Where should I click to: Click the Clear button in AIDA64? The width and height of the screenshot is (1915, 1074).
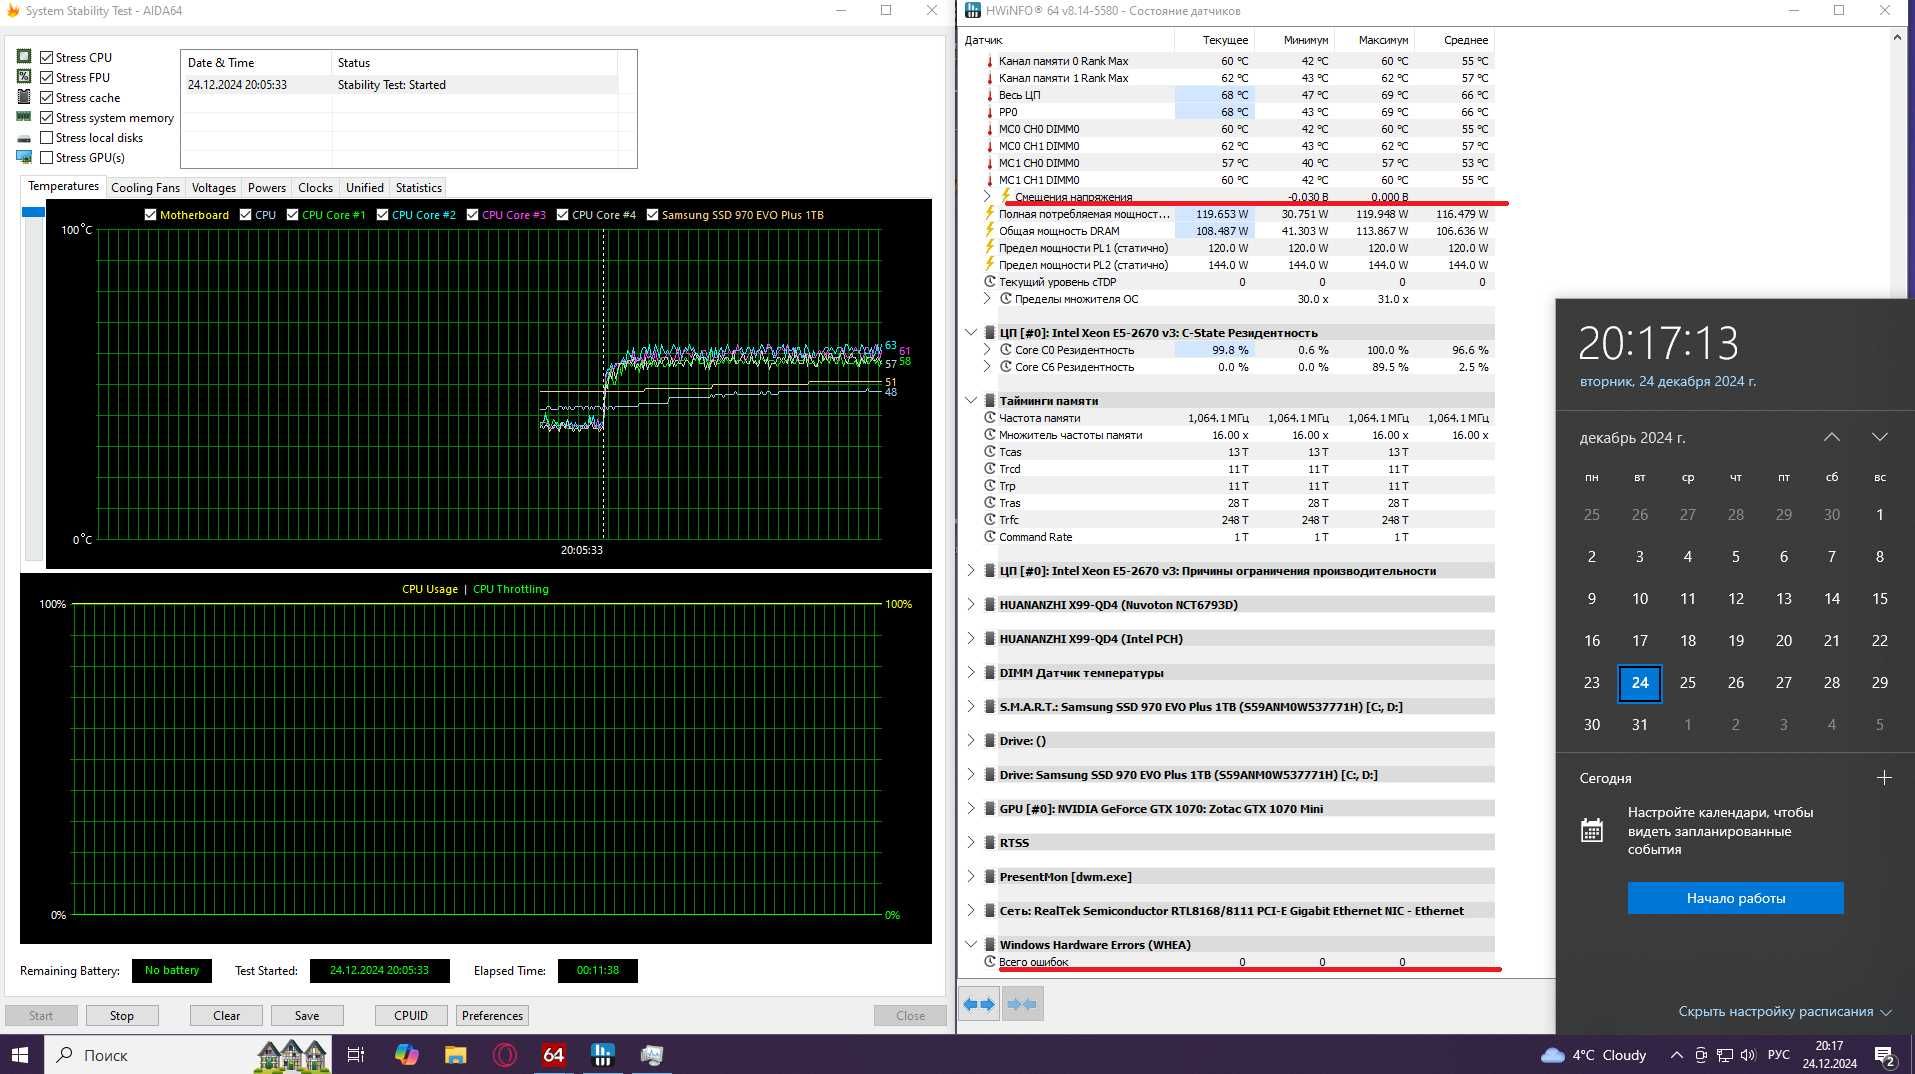pos(226,1015)
